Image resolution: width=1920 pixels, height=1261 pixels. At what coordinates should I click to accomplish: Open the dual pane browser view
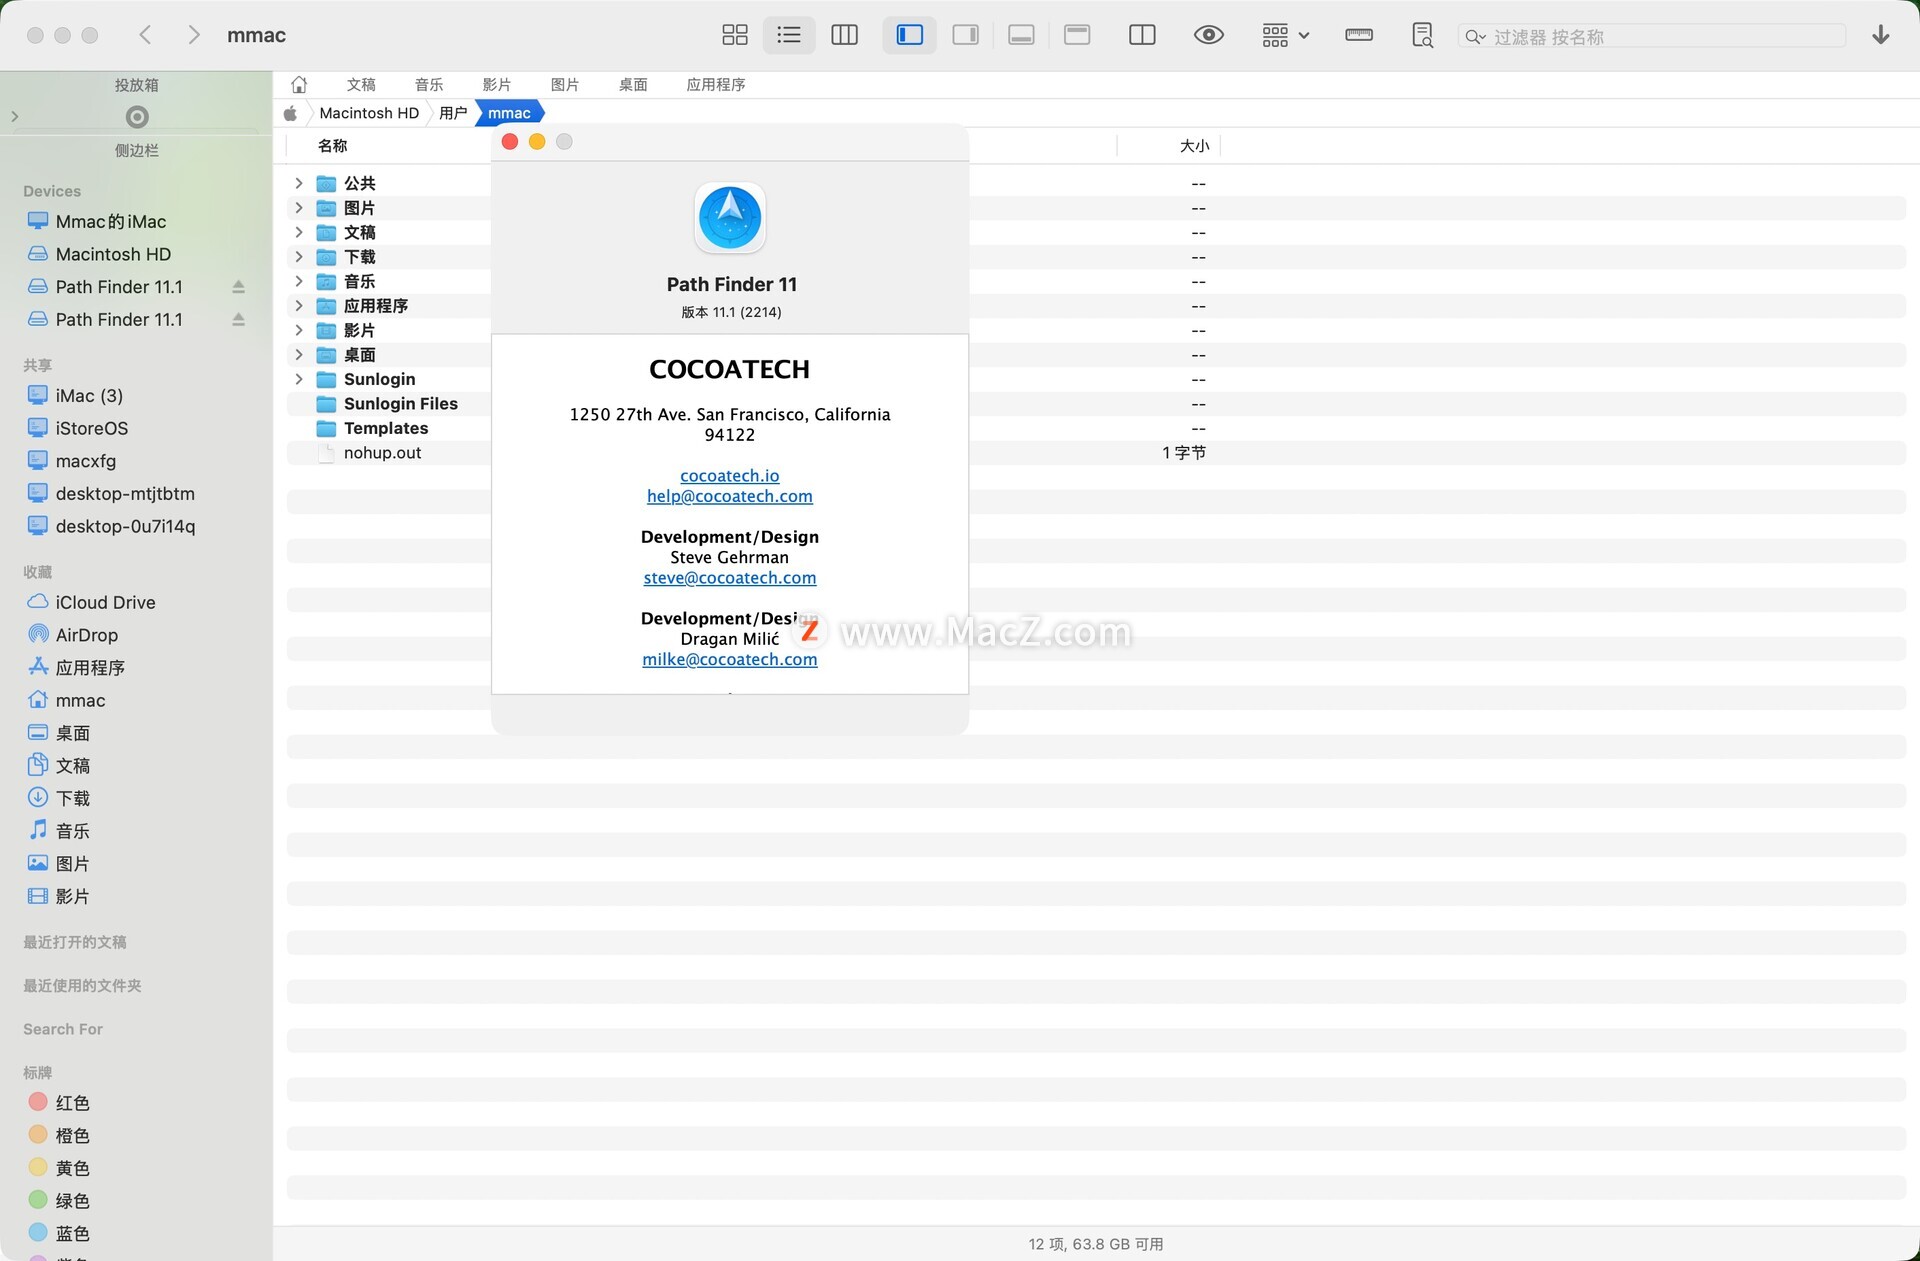[x=1142, y=35]
